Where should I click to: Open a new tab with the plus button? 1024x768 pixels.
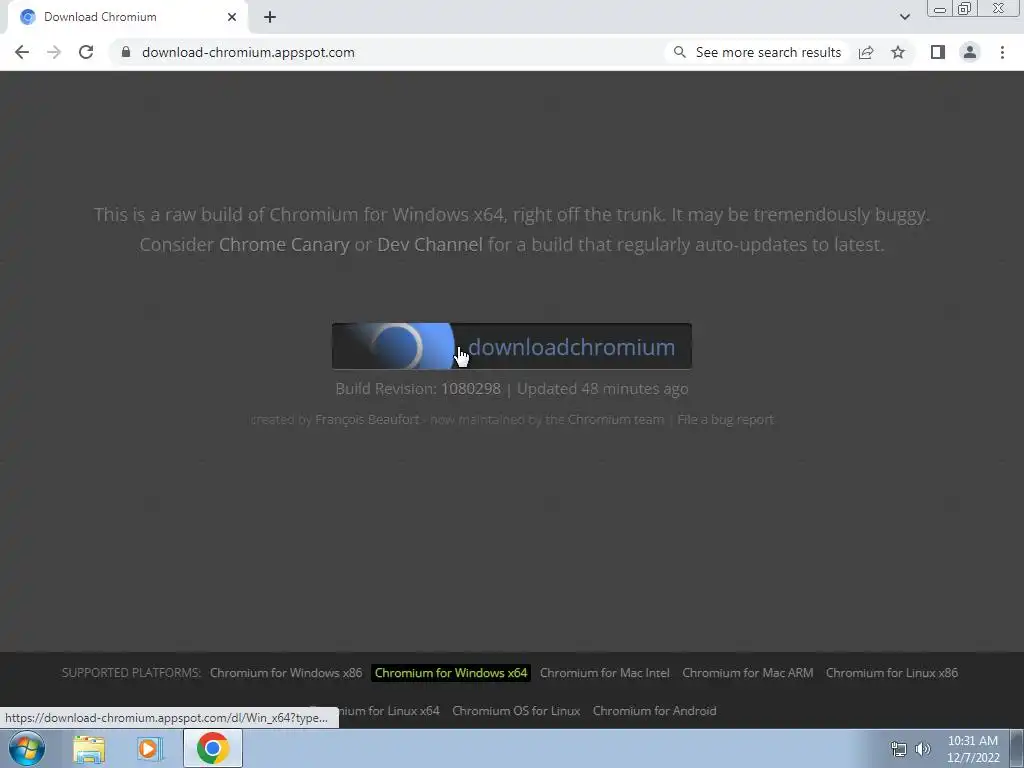click(270, 17)
